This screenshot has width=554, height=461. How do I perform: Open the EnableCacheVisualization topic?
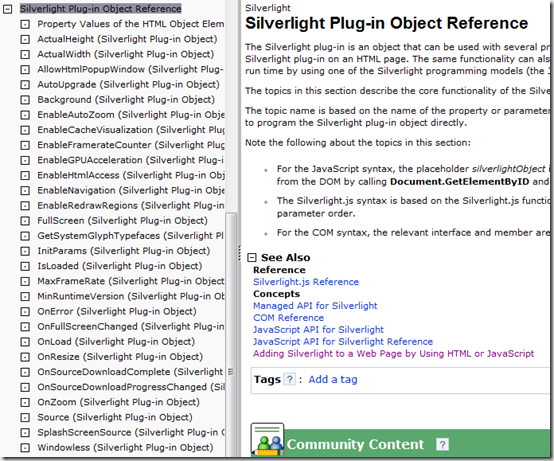coord(131,130)
